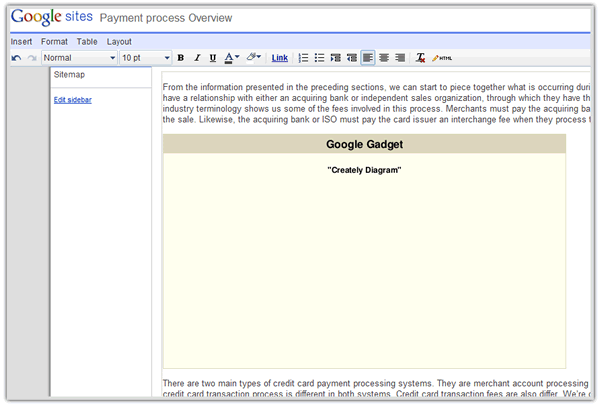This screenshot has height=406, width=600.
Task: Click the "Creately Diagram" gadget placeholder text
Action: tap(364, 170)
